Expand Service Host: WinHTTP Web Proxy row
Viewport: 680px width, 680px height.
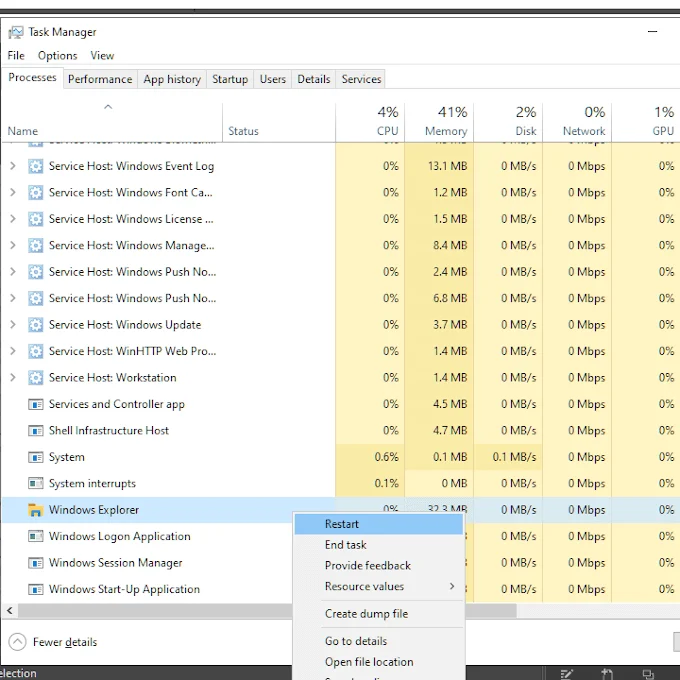click(x=13, y=351)
